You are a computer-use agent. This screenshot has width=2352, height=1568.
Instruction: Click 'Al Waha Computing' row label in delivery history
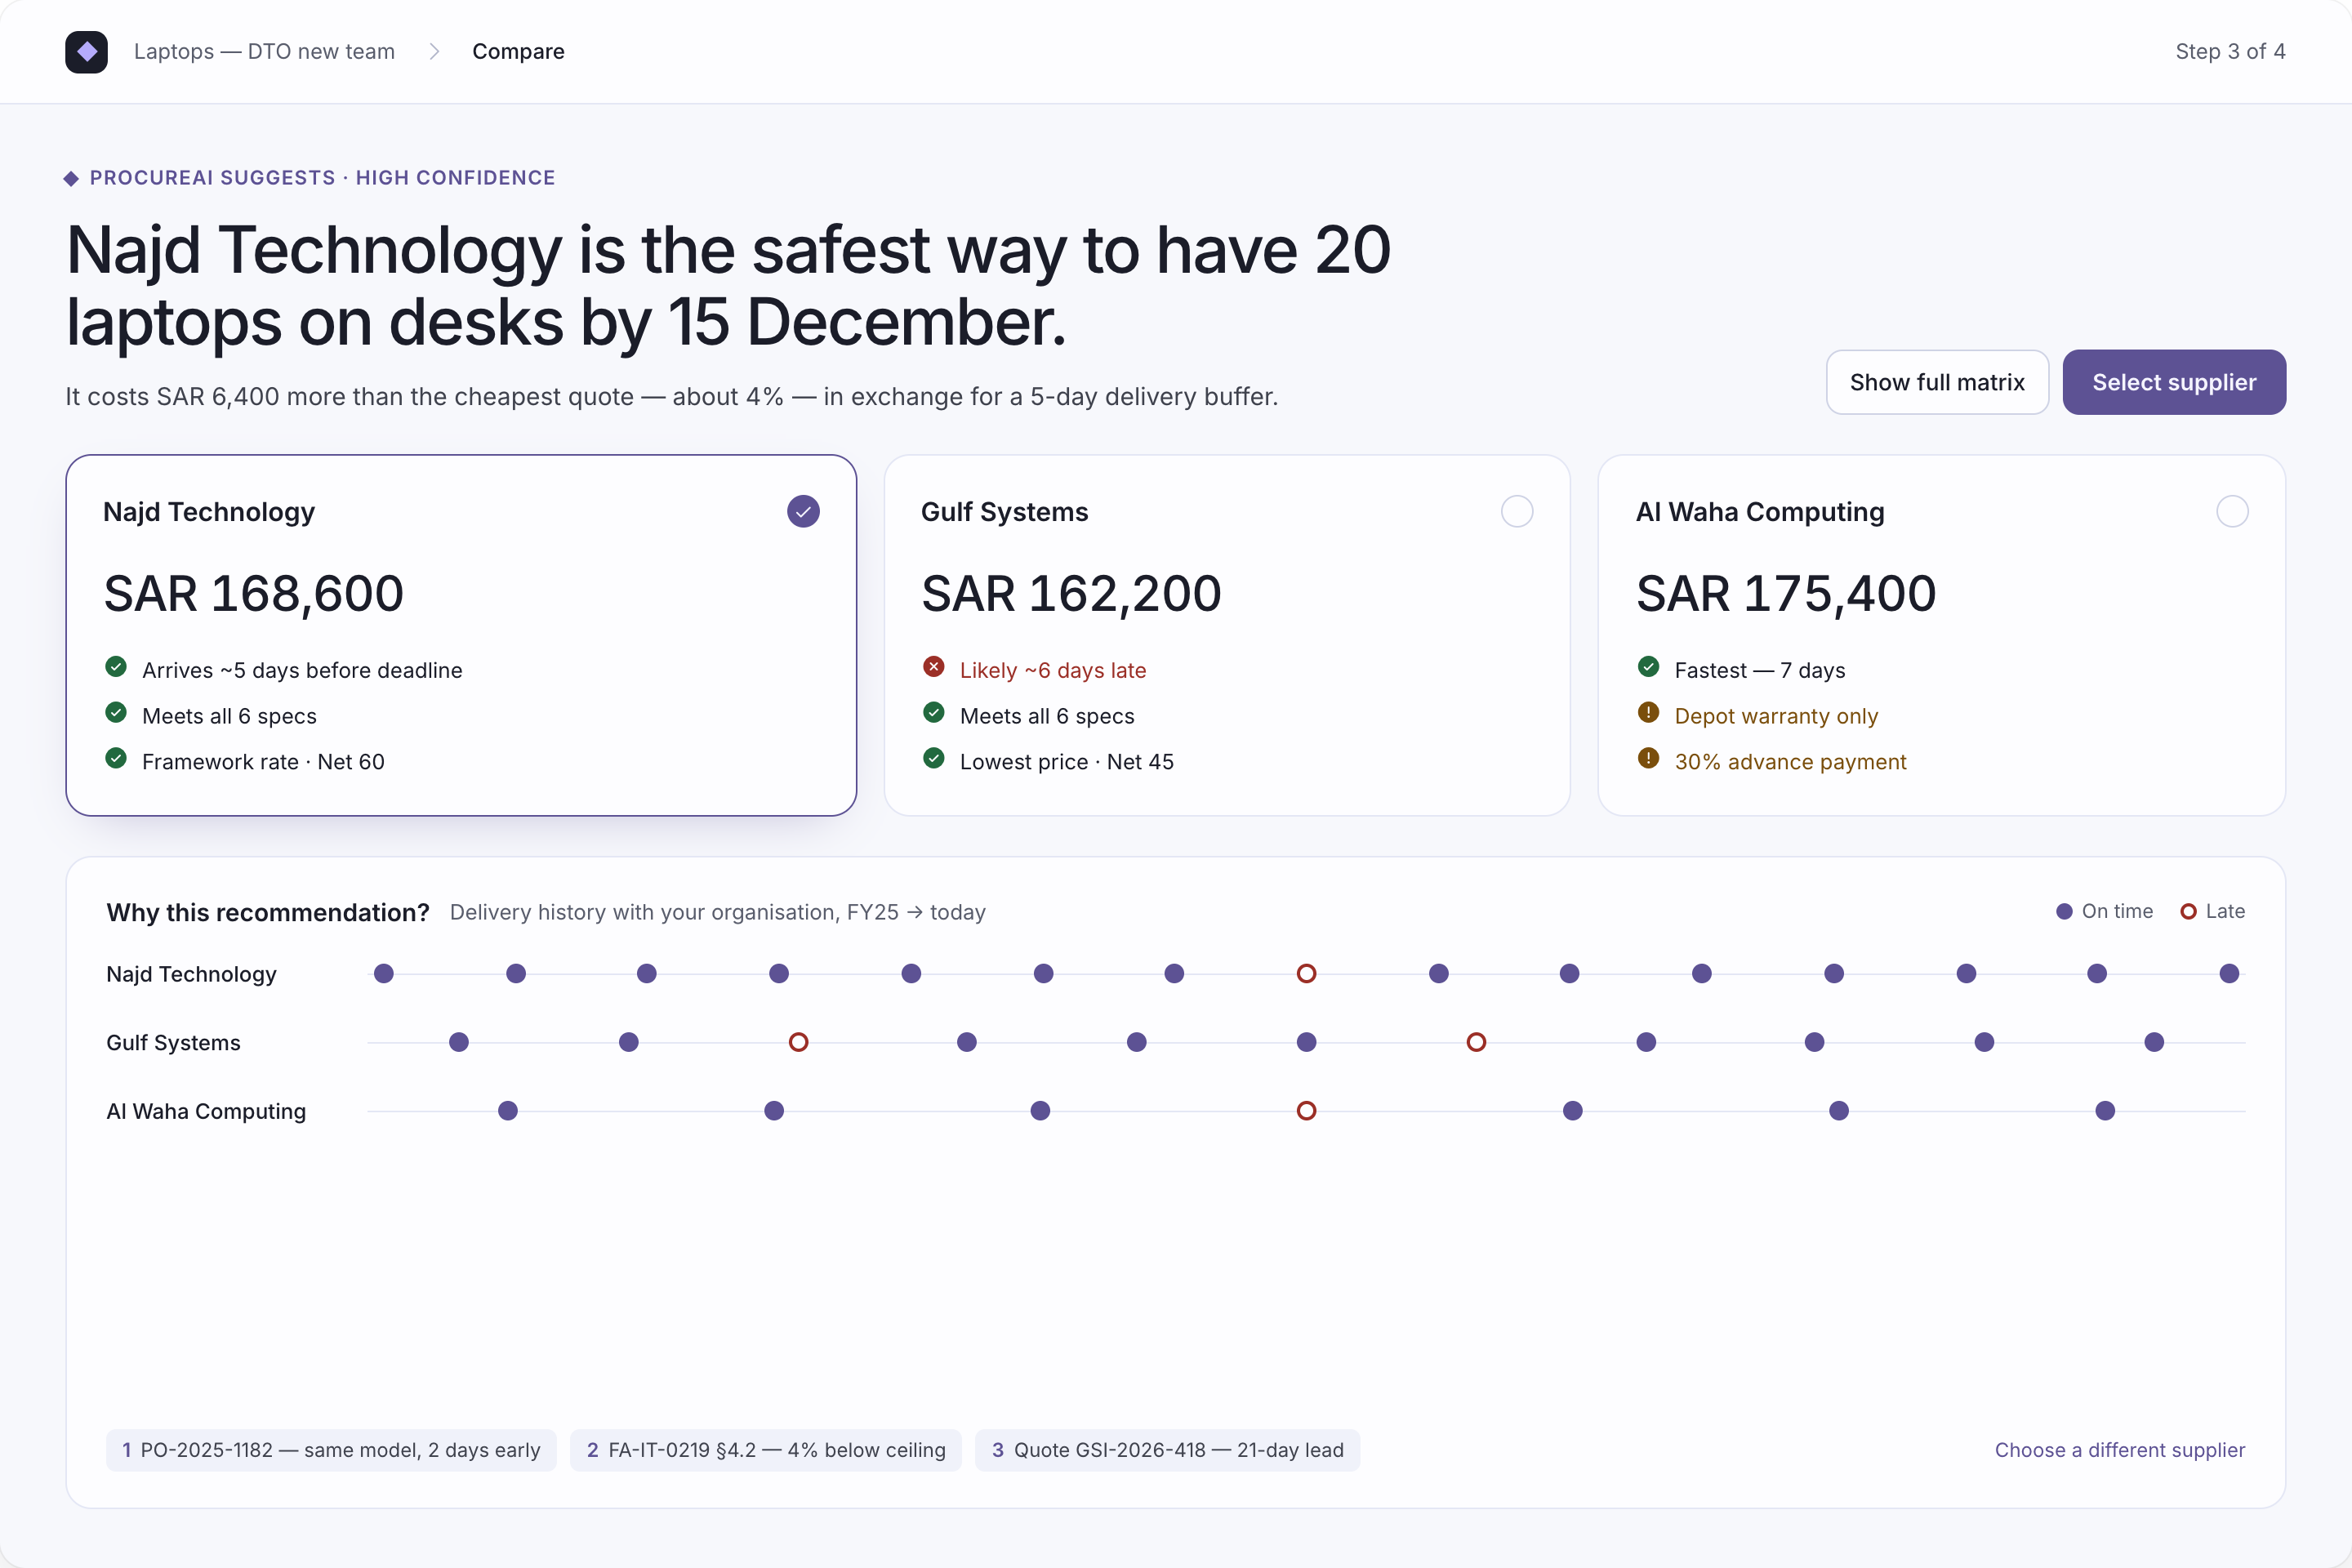tap(206, 1111)
